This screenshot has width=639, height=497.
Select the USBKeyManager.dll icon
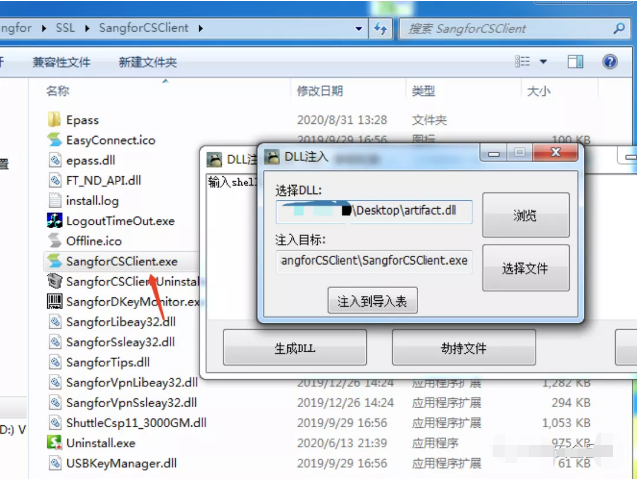55,463
